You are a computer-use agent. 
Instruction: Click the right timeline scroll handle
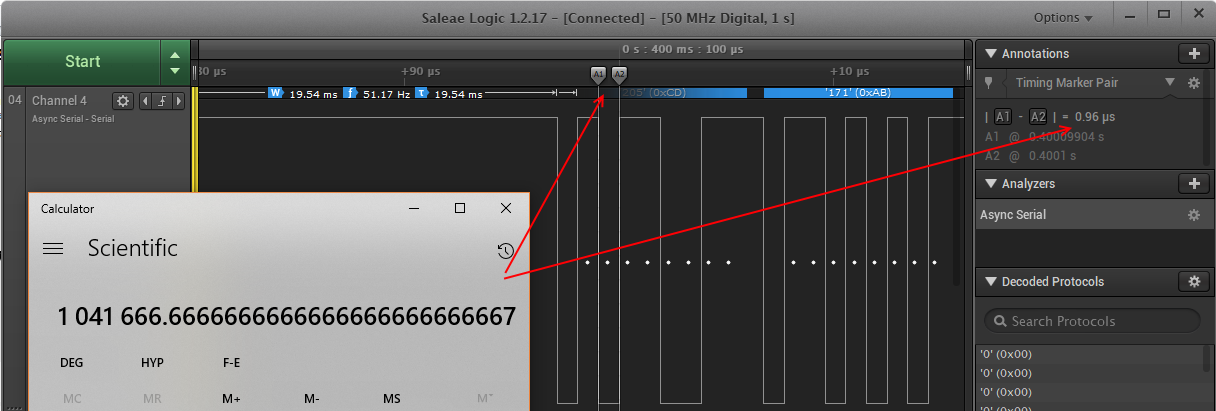(x=967, y=72)
